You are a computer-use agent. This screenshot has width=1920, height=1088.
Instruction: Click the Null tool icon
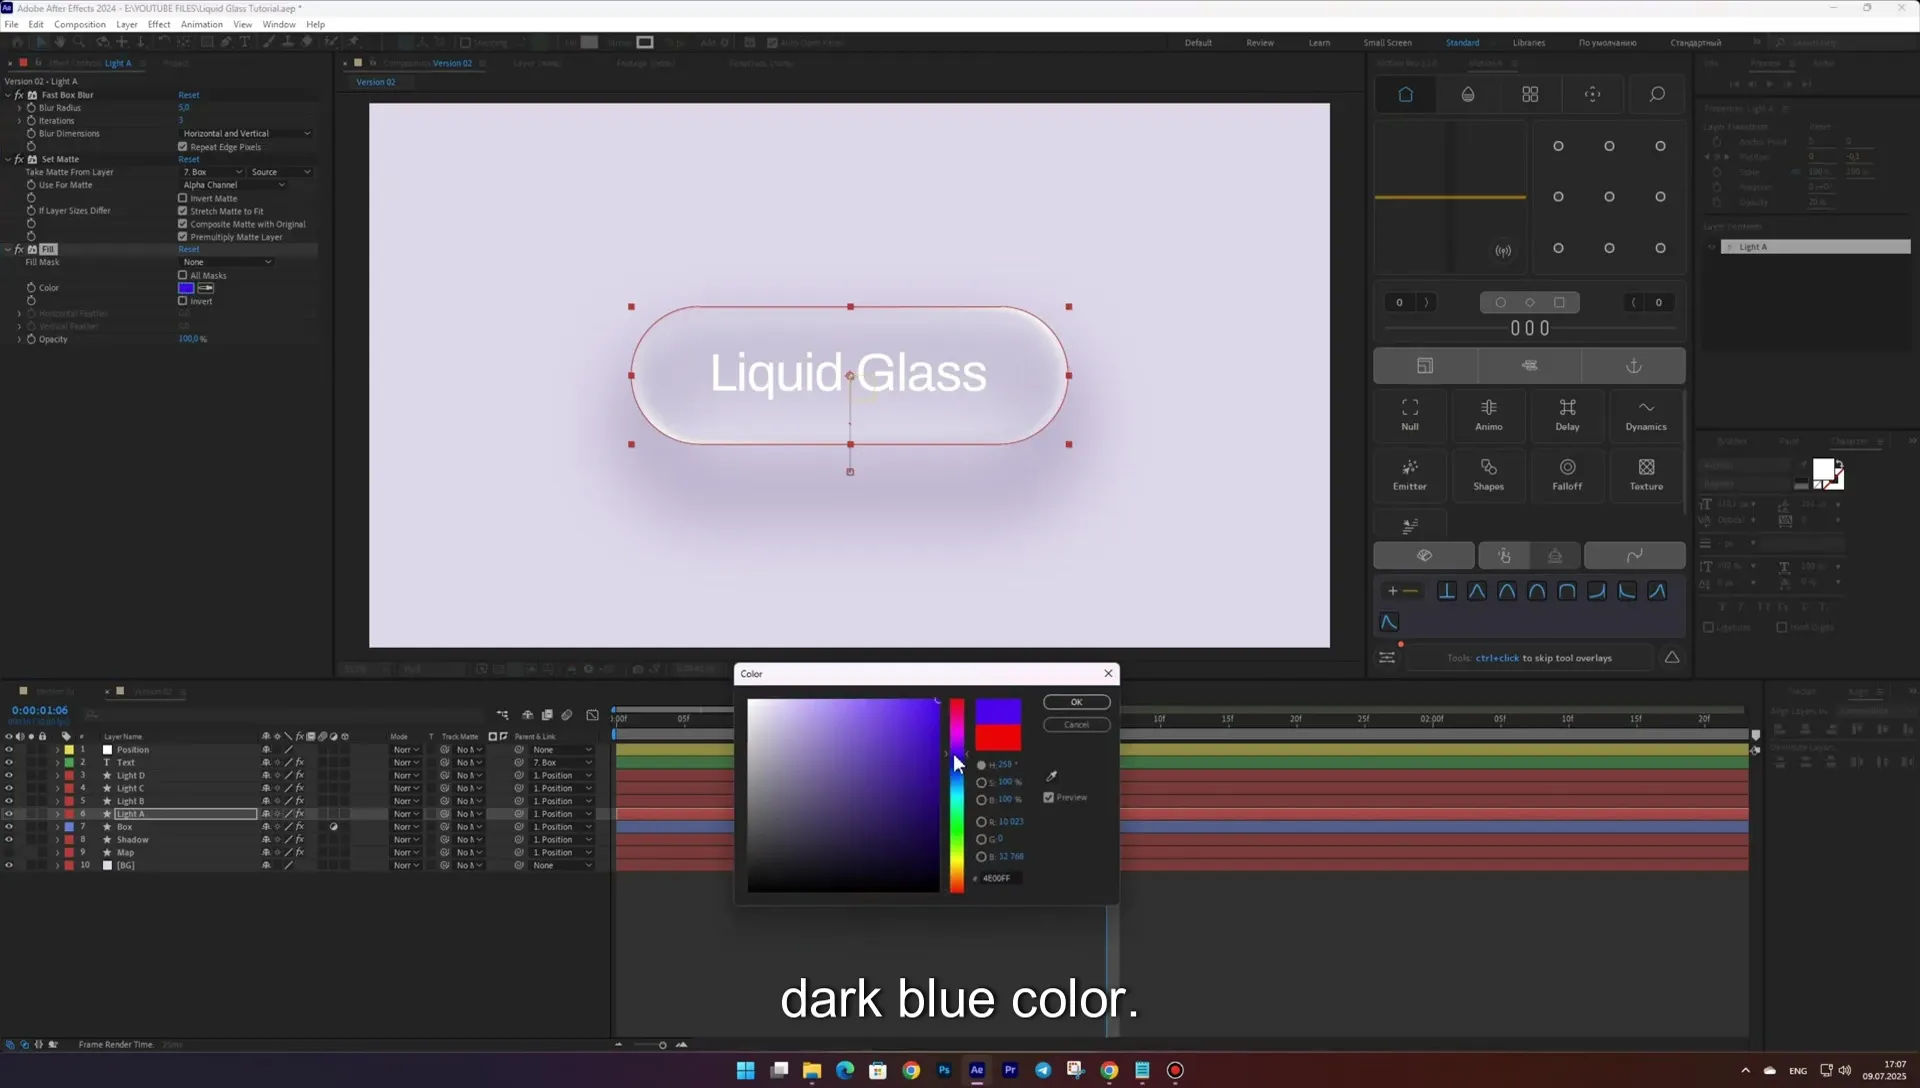[1410, 414]
